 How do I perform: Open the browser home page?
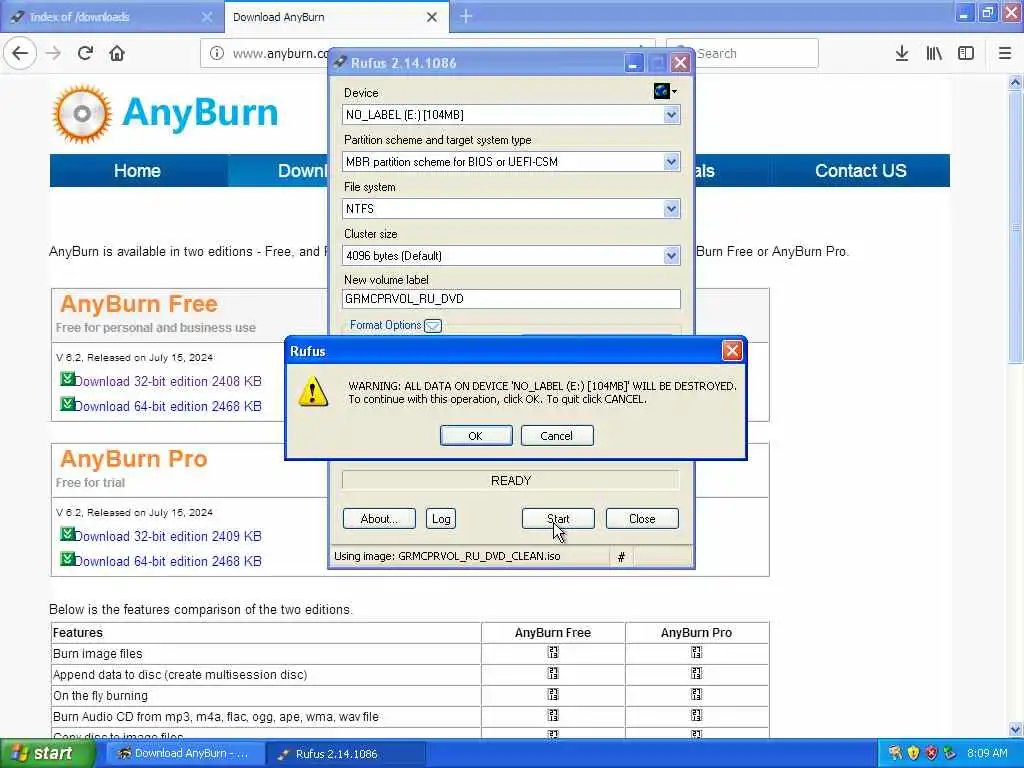117,53
